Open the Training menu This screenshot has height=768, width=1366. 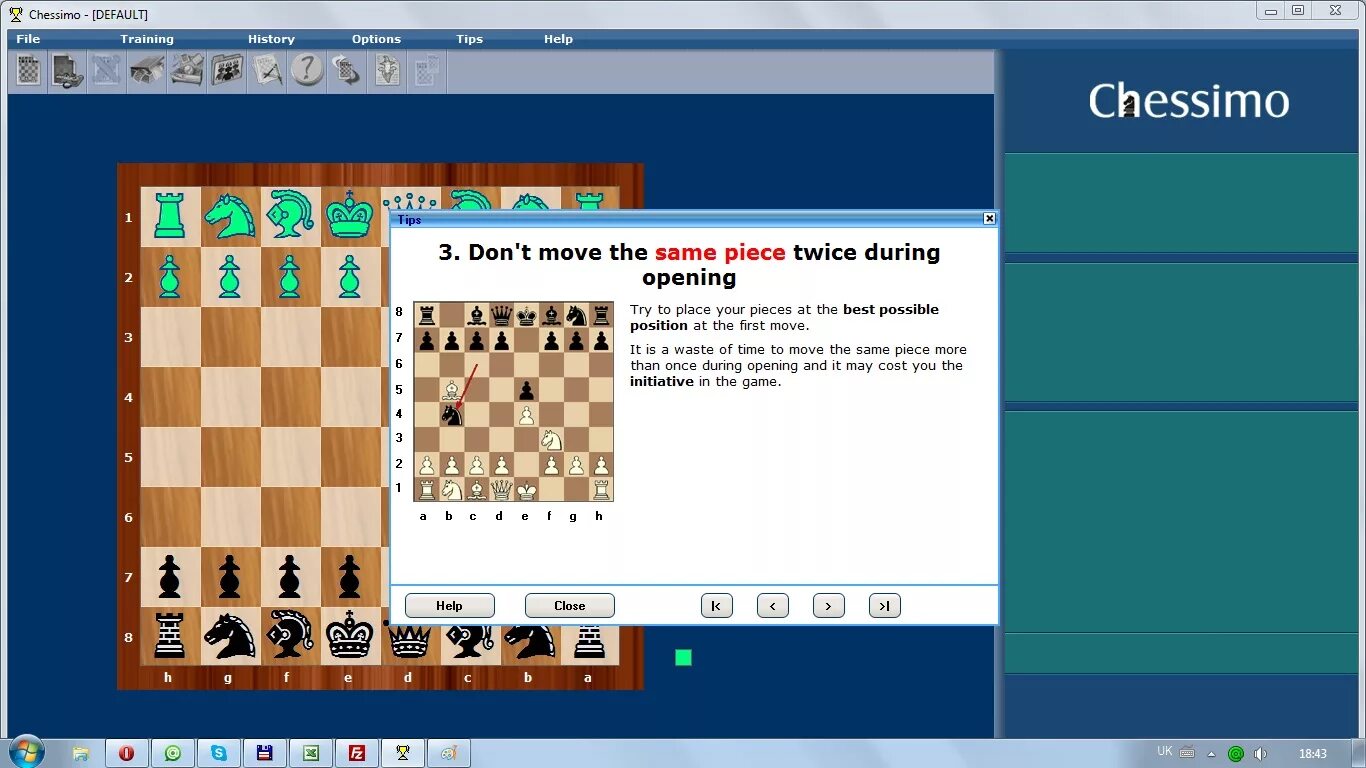point(147,39)
